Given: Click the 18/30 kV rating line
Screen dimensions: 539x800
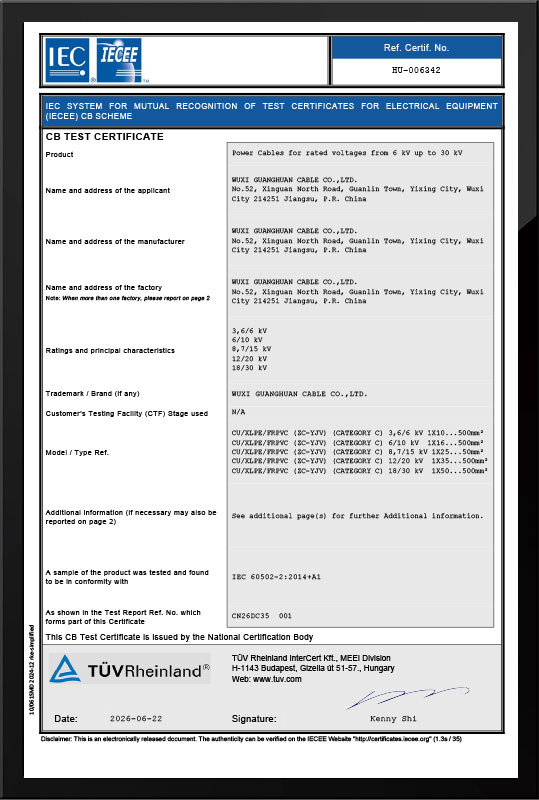Looking at the screenshot, I should click(x=249, y=368).
